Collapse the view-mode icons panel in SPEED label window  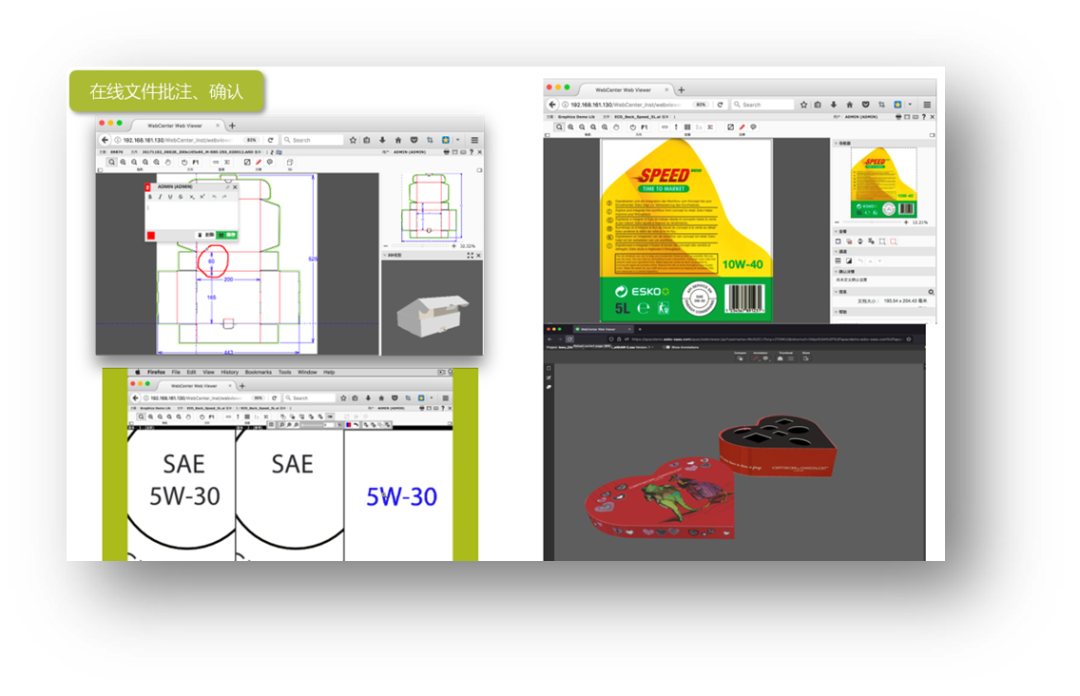pos(835,232)
